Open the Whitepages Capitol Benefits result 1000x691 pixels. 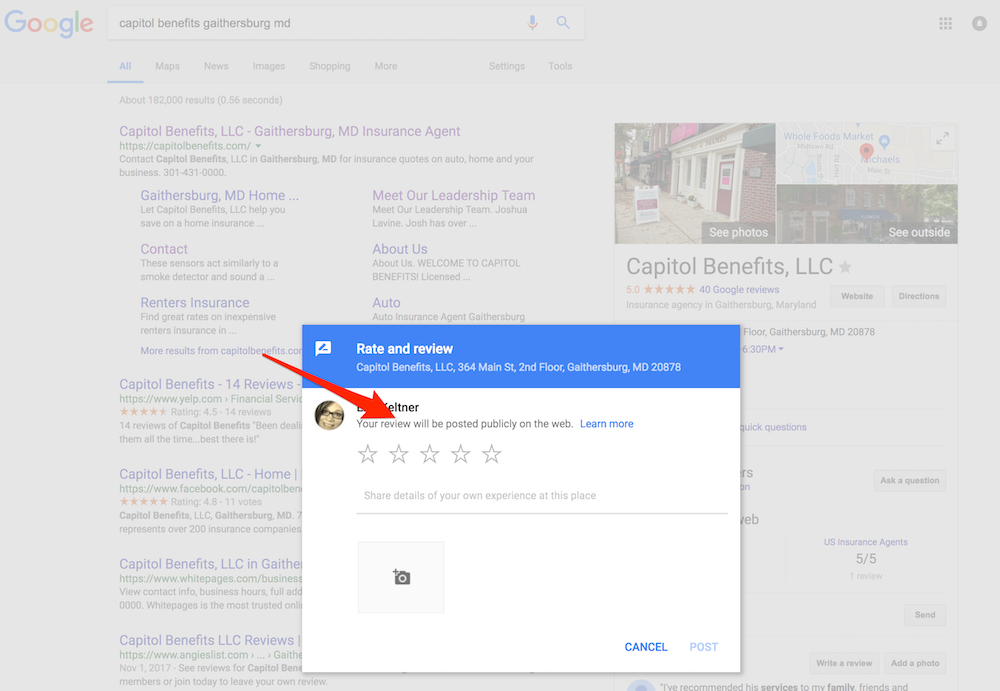210,564
